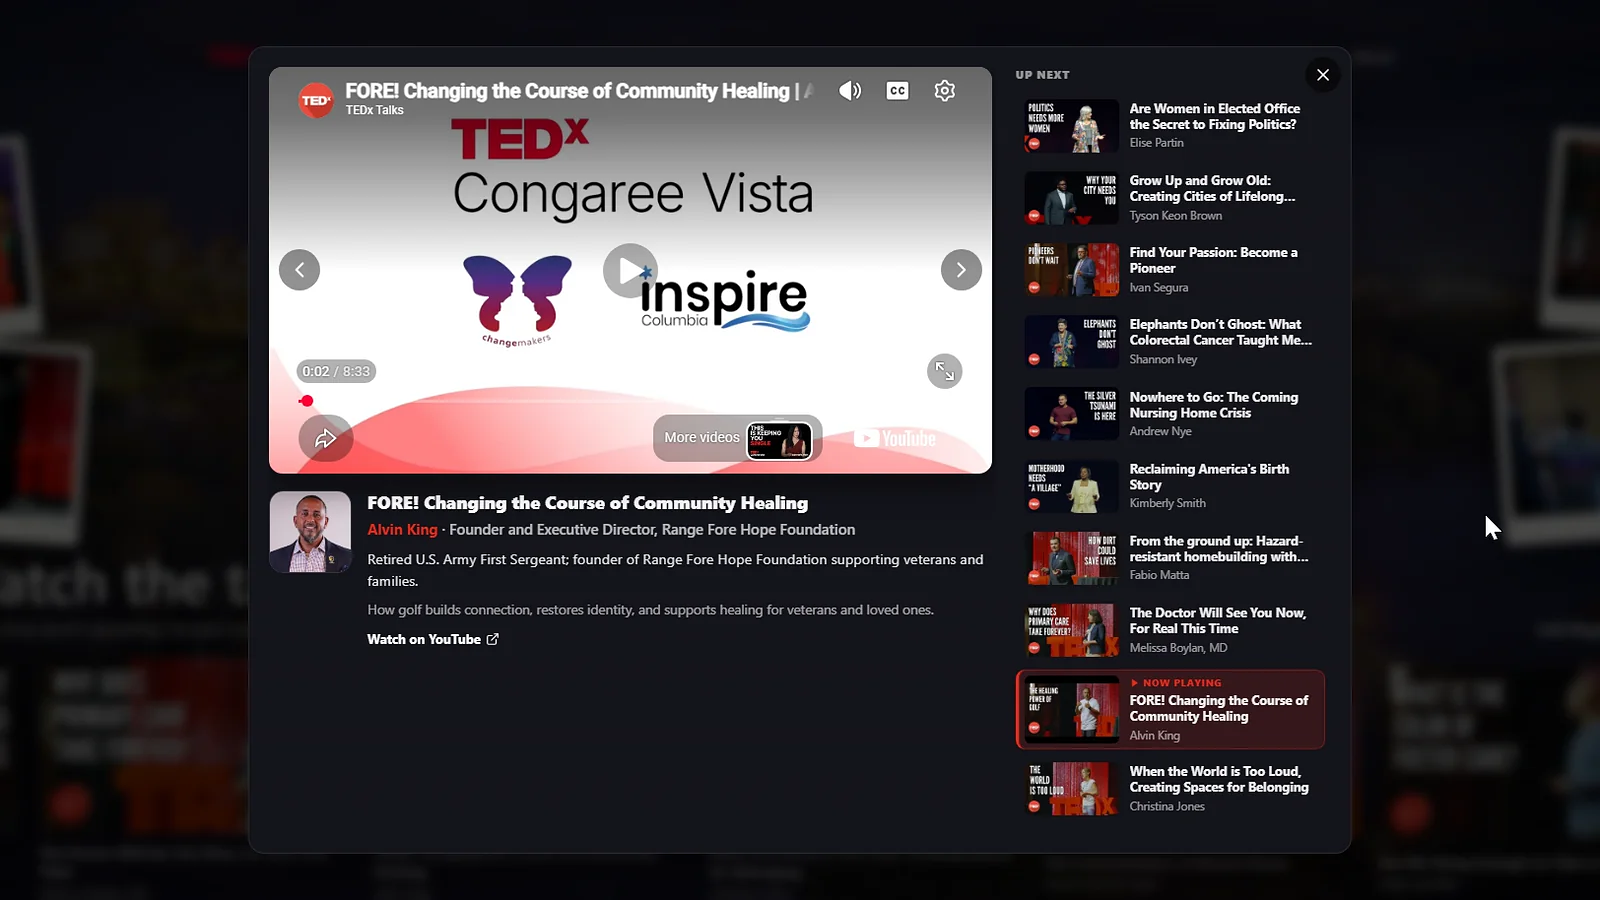Click thumbnail for Kimberly Smith's talk
1600x900 pixels.
[x=1072, y=486]
